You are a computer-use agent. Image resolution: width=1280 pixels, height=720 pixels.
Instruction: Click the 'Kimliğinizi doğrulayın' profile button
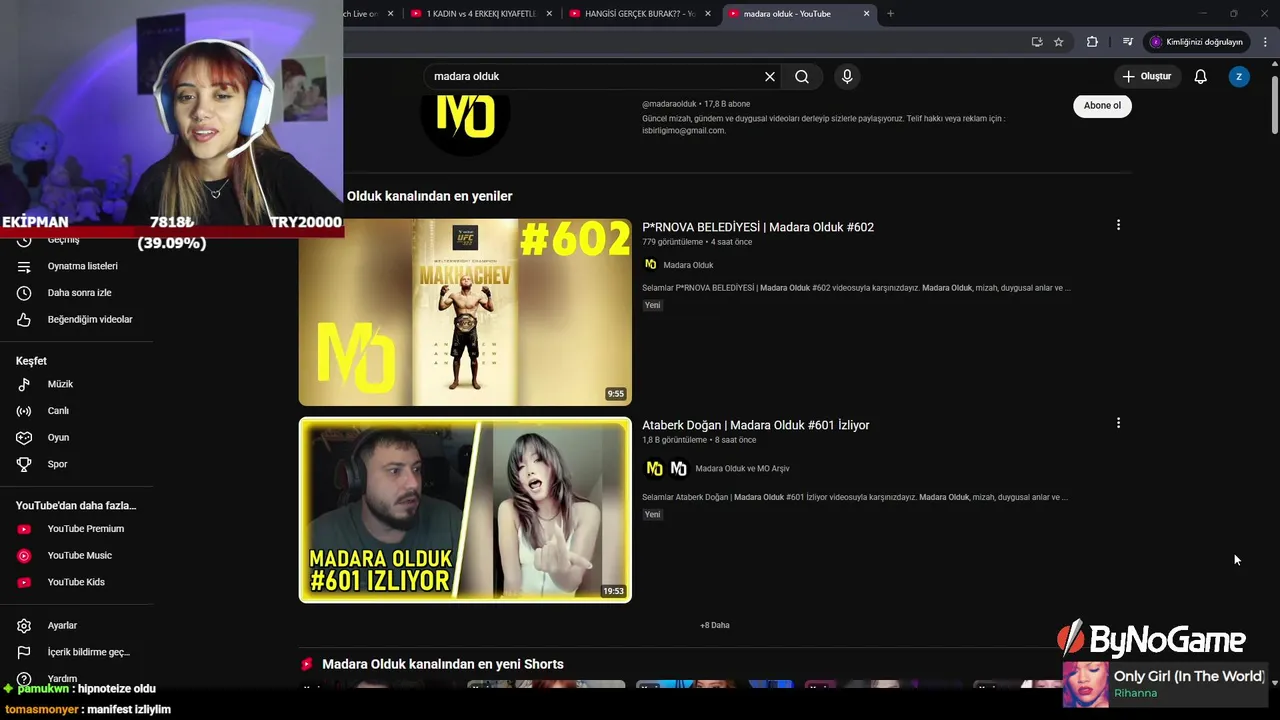point(1196,42)
